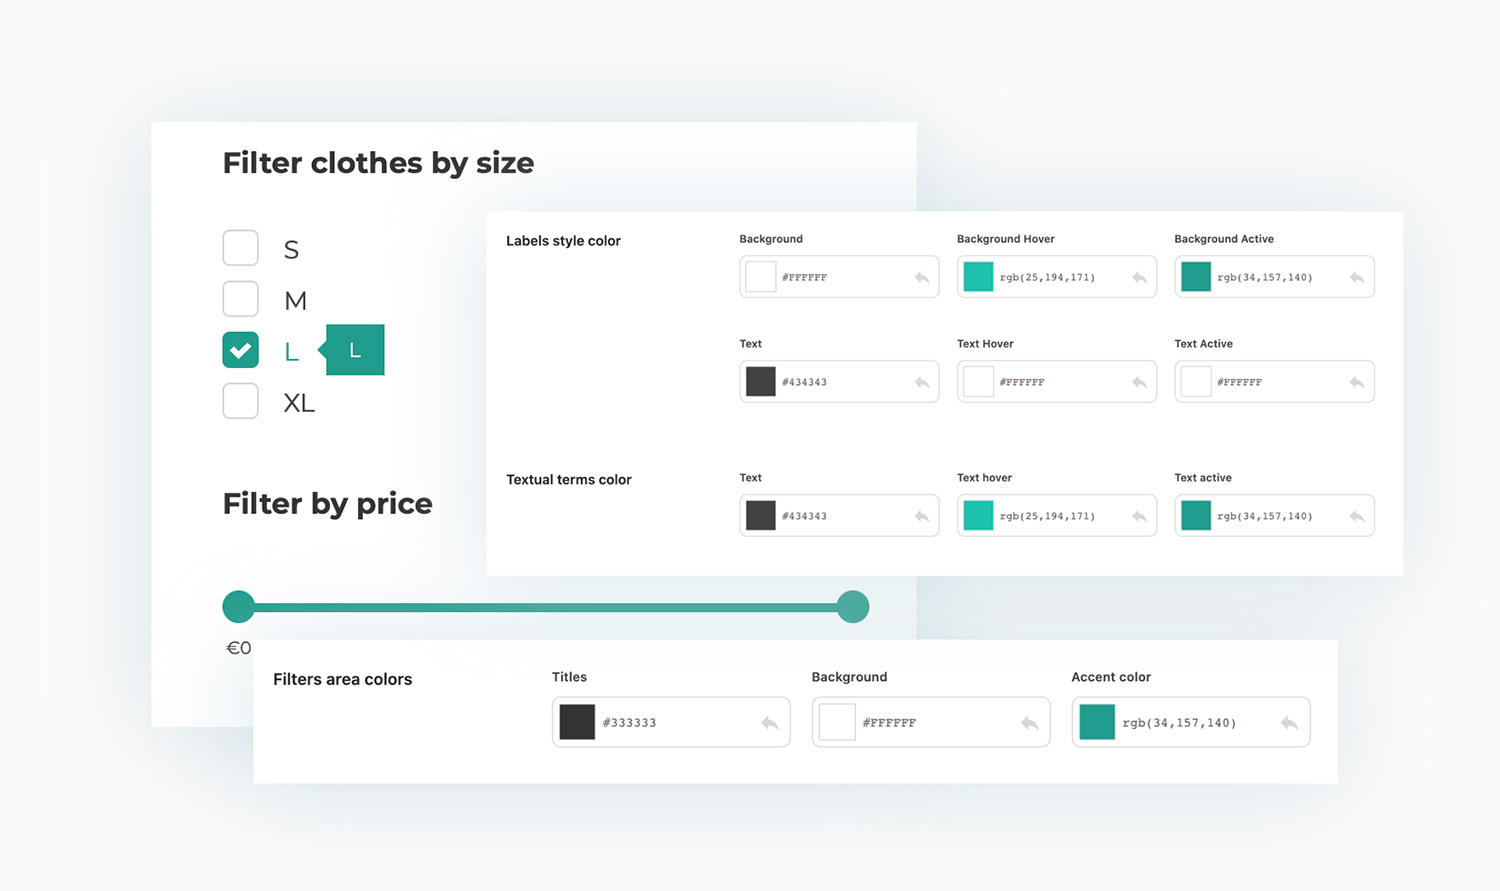Image resolution: width=1500 pixels, height=891 pixels.
Task: Reset the Filters area Titles color
Action: coord(769,723)
